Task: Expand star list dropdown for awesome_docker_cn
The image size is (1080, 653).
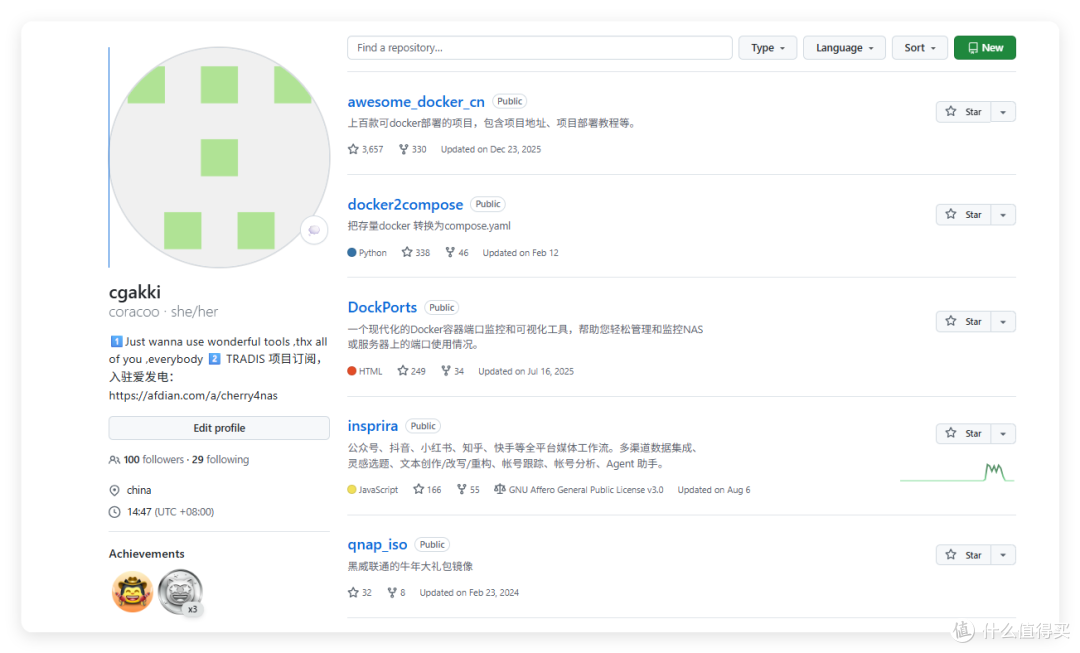Action: click(x=1003, y=112)
